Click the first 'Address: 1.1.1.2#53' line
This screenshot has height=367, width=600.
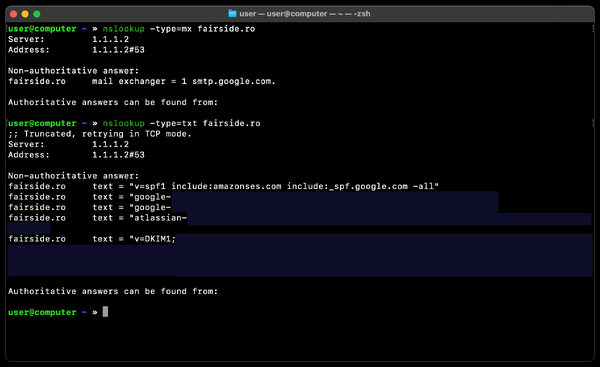point(77,50)
